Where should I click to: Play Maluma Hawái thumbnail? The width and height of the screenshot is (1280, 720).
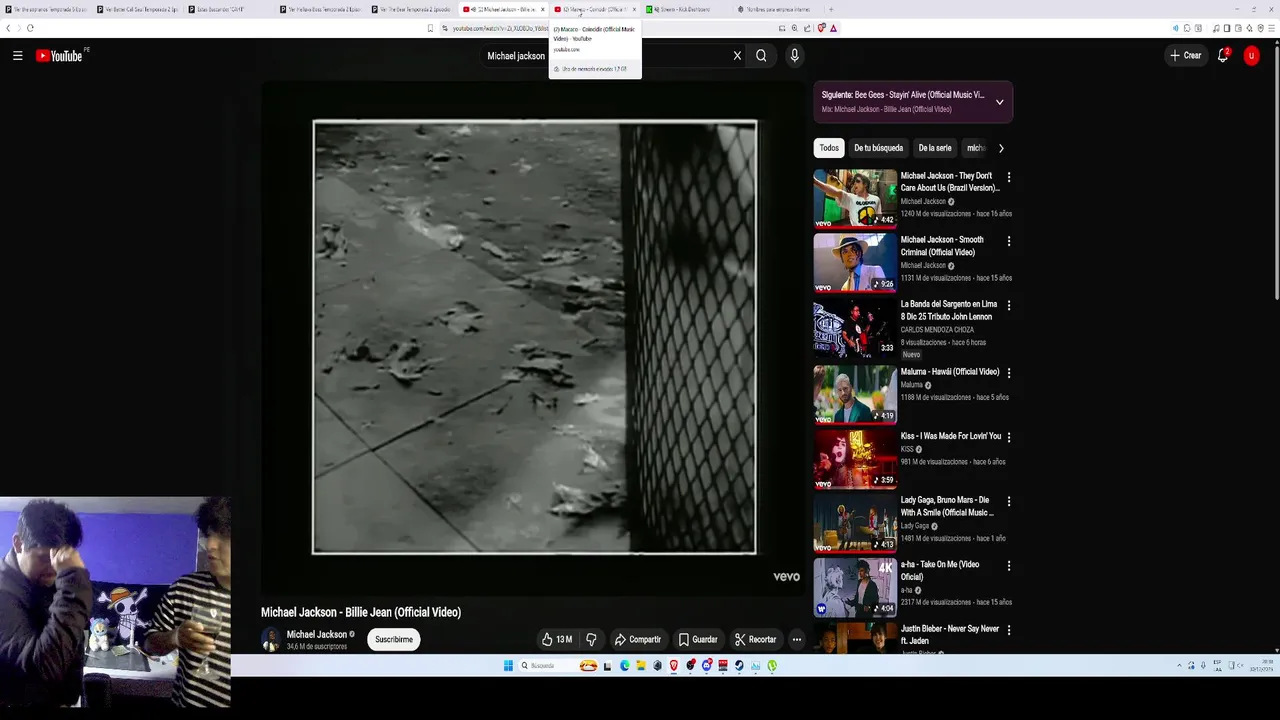point(855,394)
